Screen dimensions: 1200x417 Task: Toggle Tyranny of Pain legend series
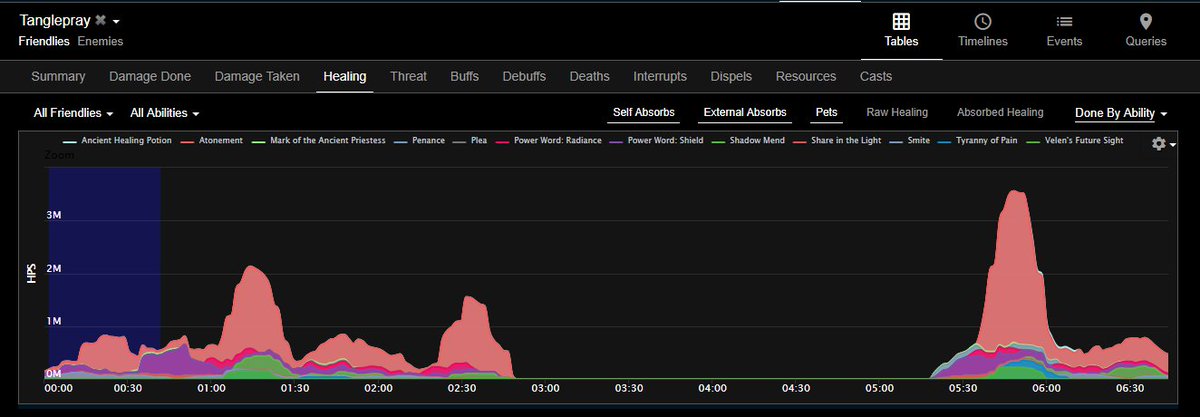[978, 141]
